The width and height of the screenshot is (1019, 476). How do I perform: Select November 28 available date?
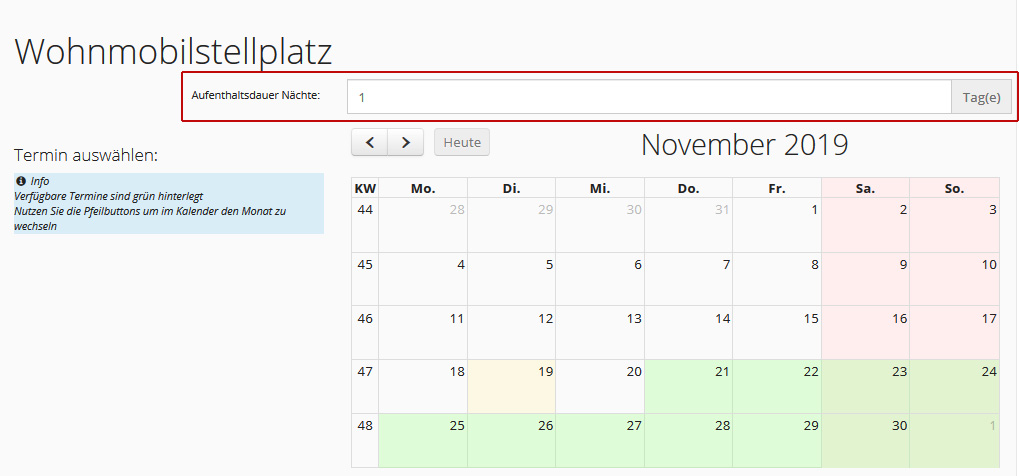coord(688,440)
